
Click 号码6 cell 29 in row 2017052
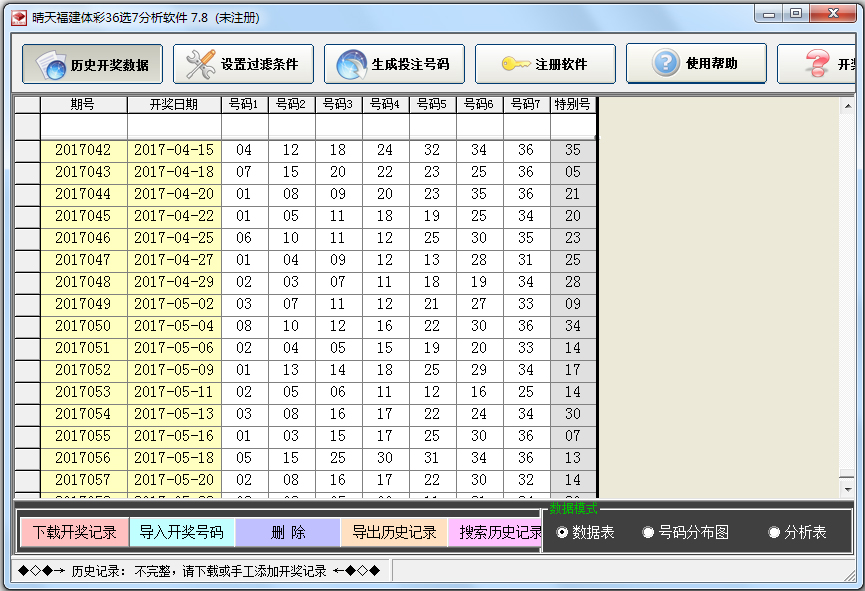(x=479, y=370)
